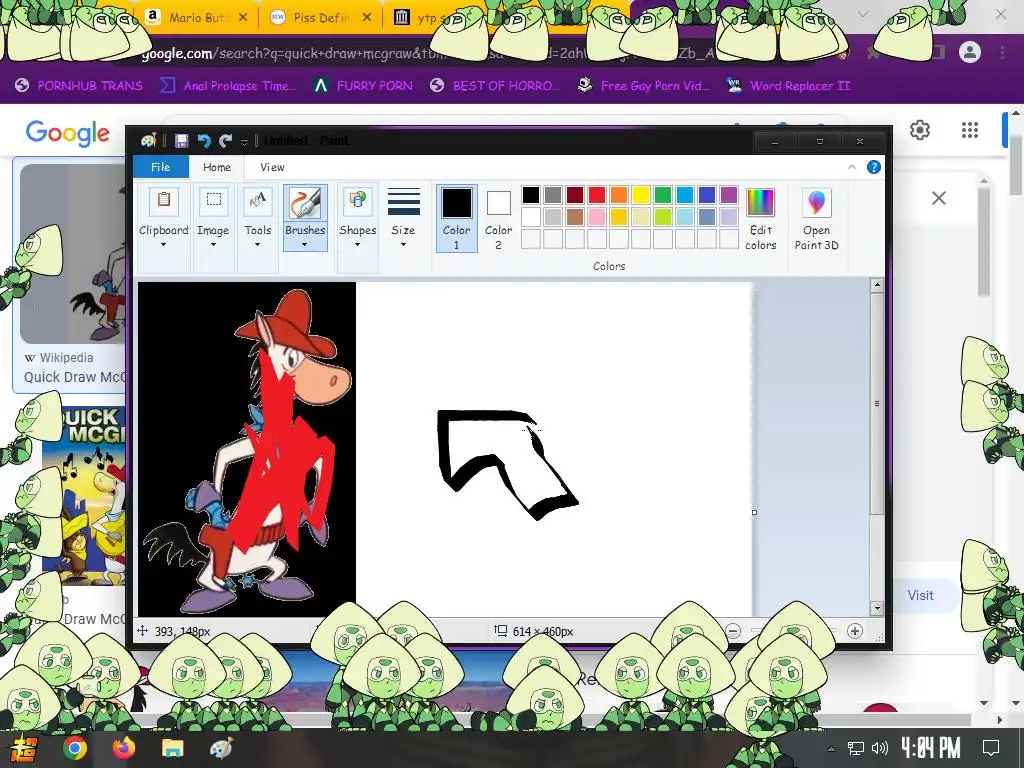Image resolution: width=1024 pixels, height=768 pixels.
Task: Click the Paint app icon in title bar
Action: [149, 140]
